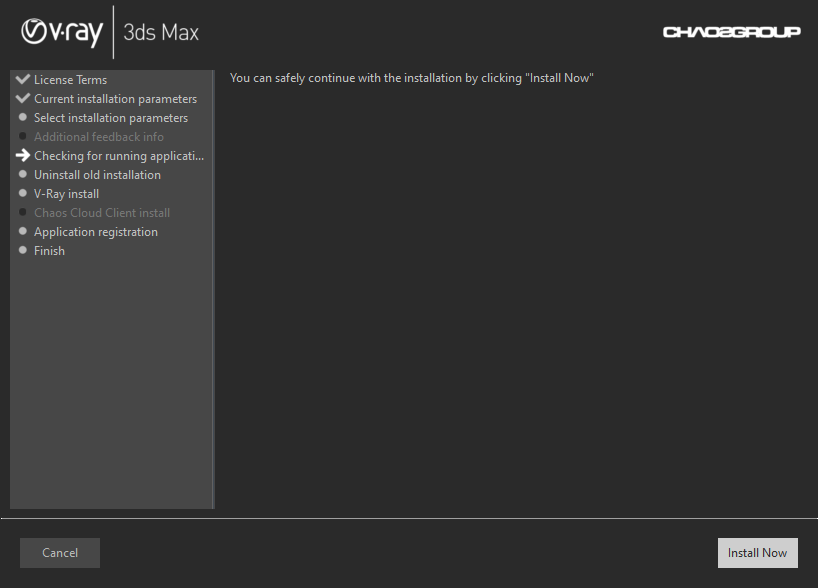Click the Cancel button
The height and width of the screenshot is (588, 818).
point(59,552)
